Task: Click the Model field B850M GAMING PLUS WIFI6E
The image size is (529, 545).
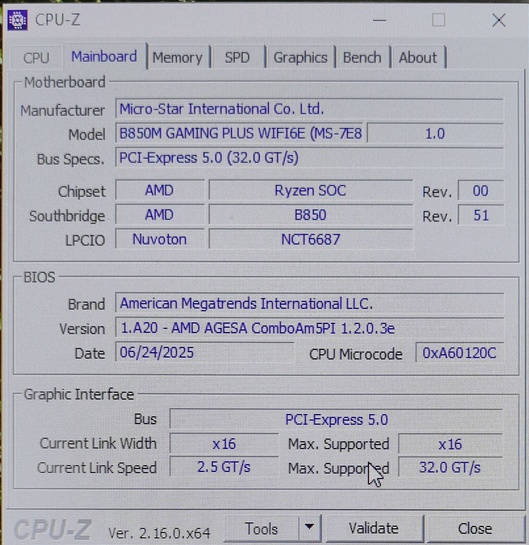Action: pos(239,133)
